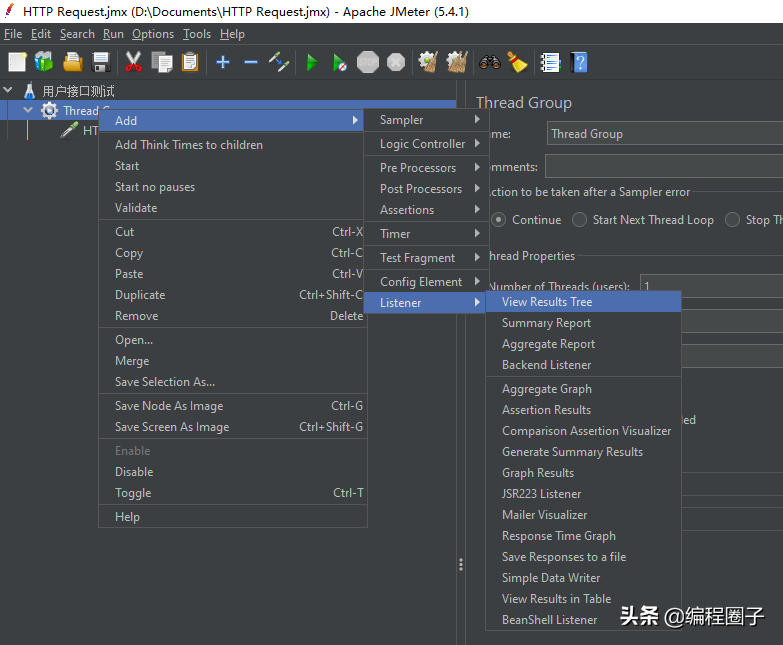The width and height of the screenshot is (783, 645).
Task: Click the Stop test icon
Action: tap(368, 62)
